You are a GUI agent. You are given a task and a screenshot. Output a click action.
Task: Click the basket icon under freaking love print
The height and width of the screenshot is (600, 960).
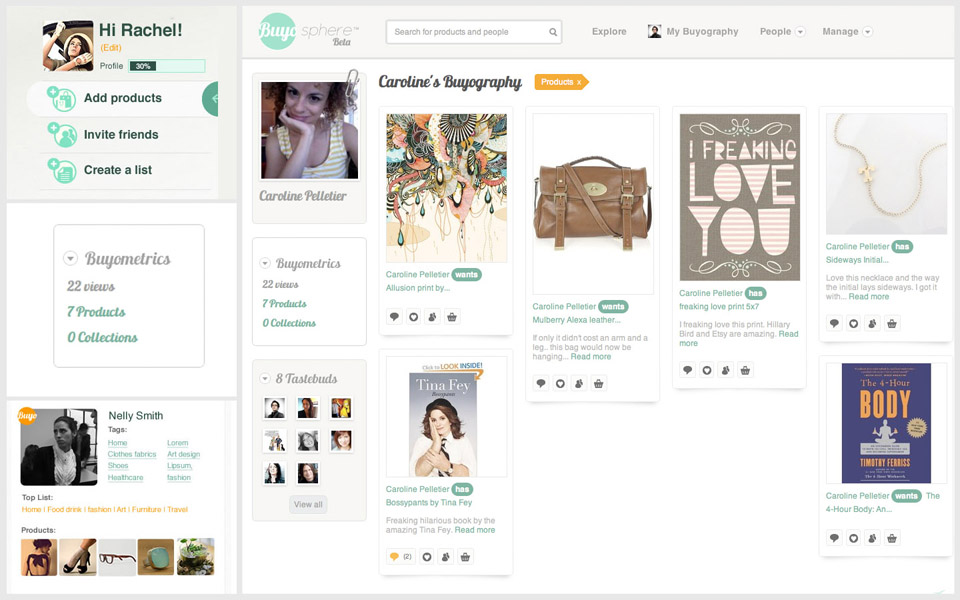click(x=744, y=370)
